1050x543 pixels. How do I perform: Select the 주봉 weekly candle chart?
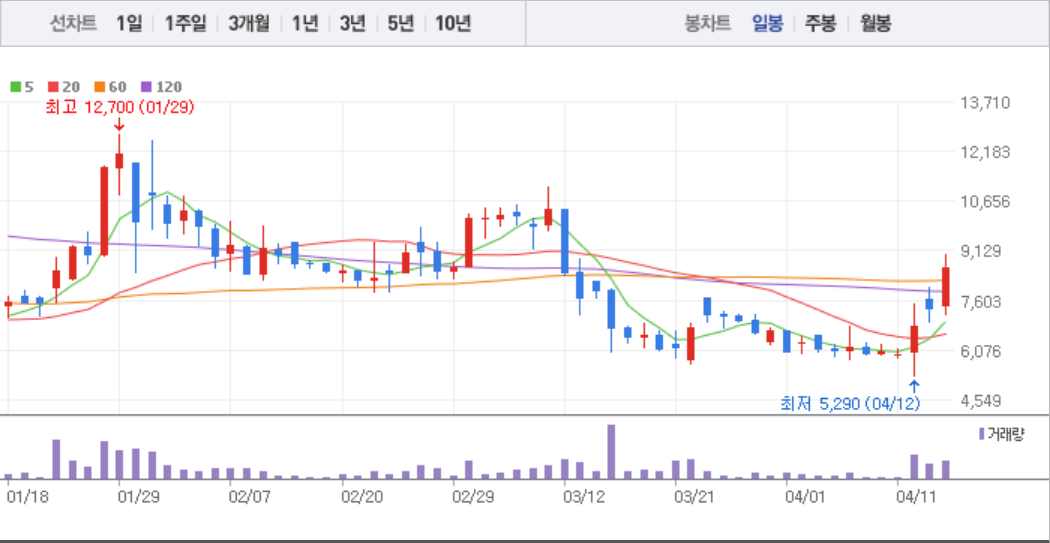click(820, 24)
